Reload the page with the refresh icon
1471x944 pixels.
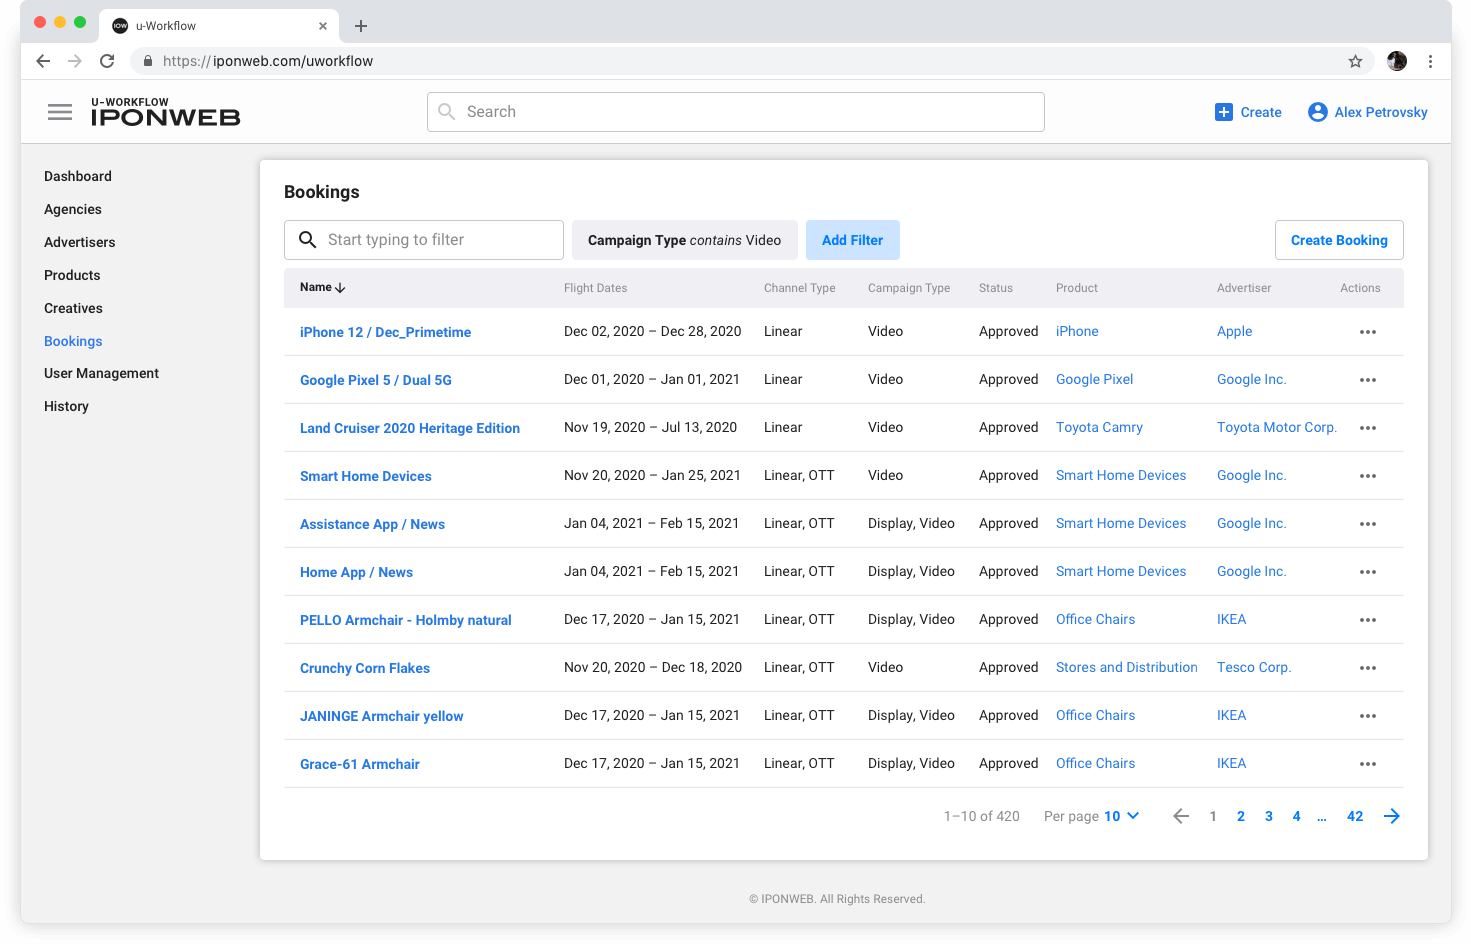click(107, 61)
